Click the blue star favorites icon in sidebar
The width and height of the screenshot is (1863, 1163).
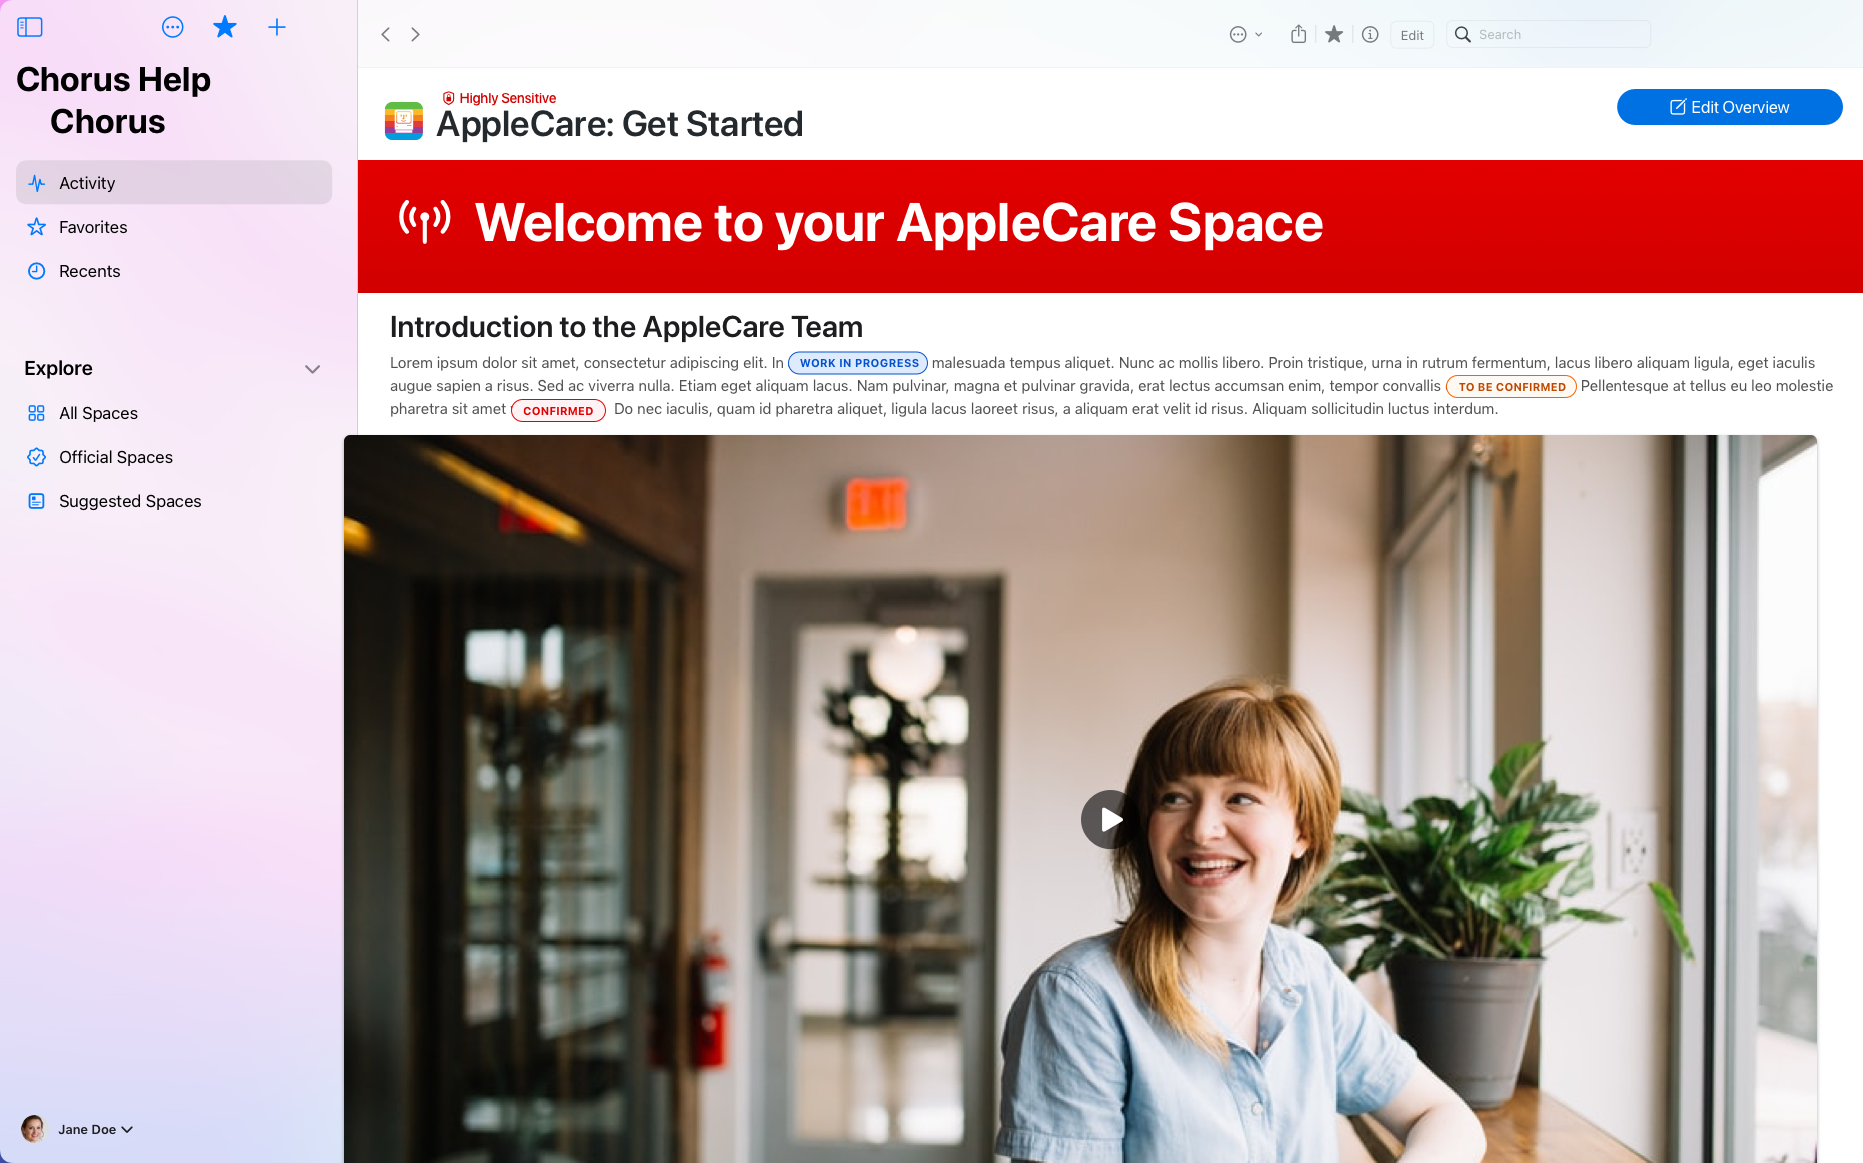[x=225, y=27]
